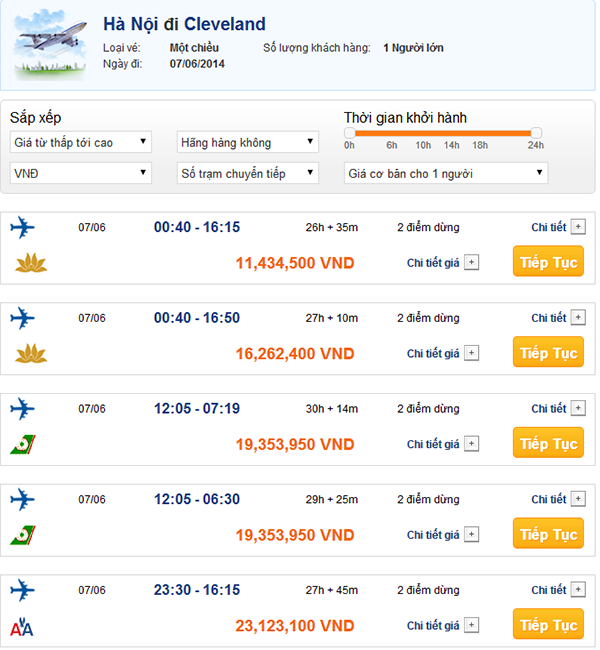Click the blue airplane icon on the 12:05 - 06:30 flight
This screenshot has width=600, height=650.
click(22, 499)
